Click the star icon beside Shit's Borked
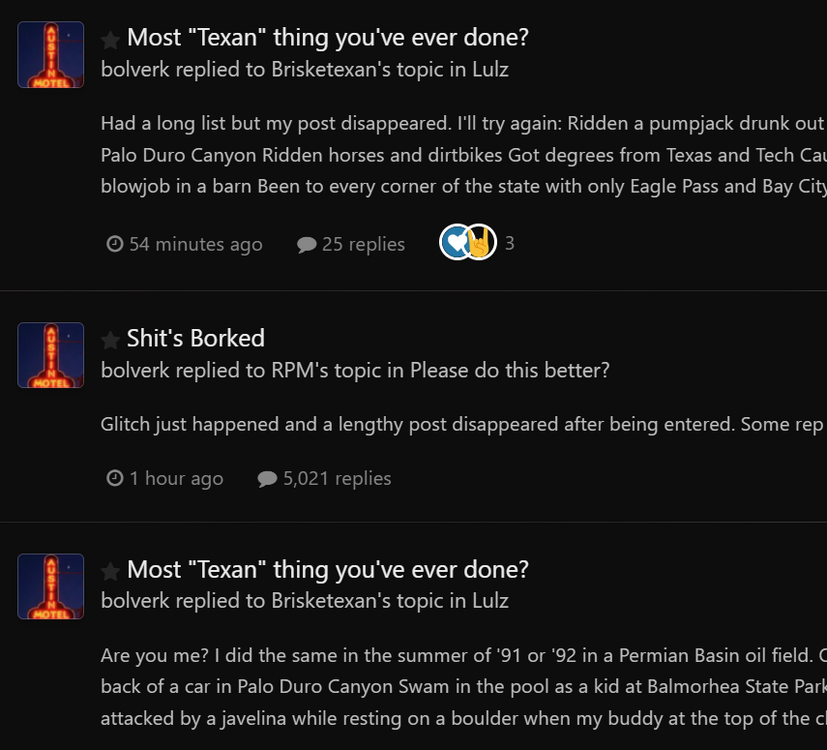827x750 pixels. pos(110,340)
